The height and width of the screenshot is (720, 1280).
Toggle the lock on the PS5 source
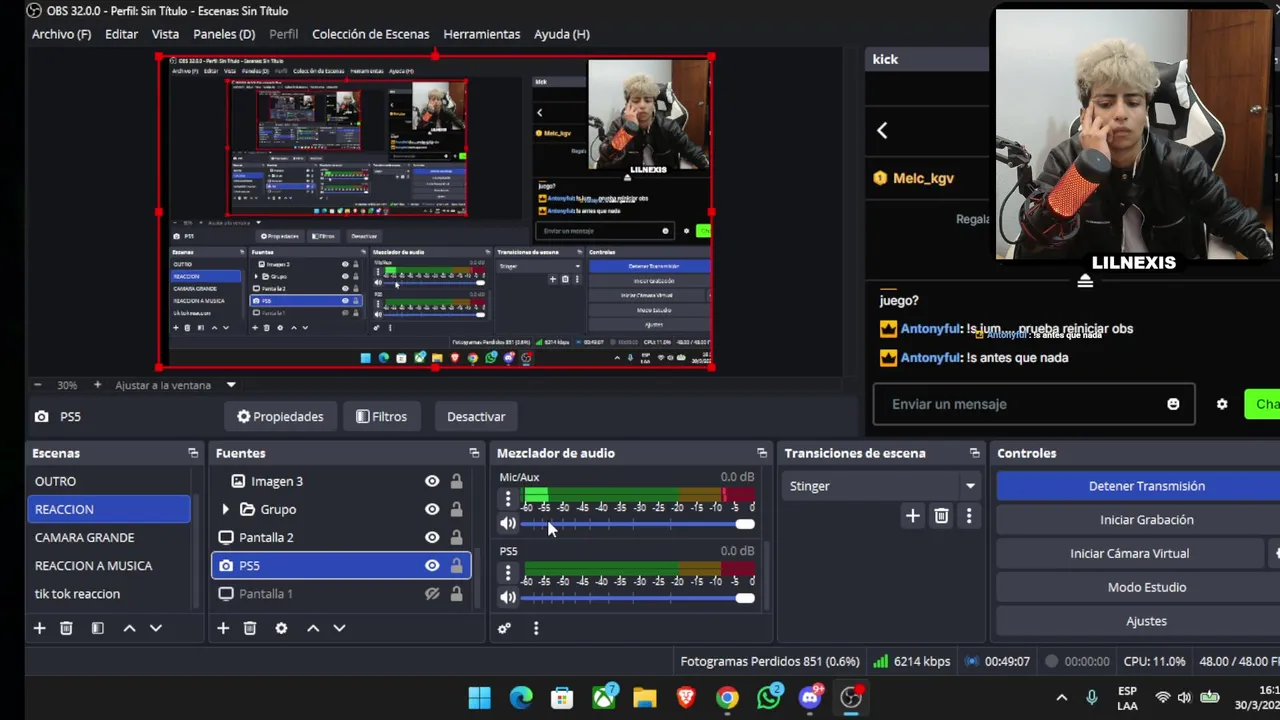[x=456, y=565]
